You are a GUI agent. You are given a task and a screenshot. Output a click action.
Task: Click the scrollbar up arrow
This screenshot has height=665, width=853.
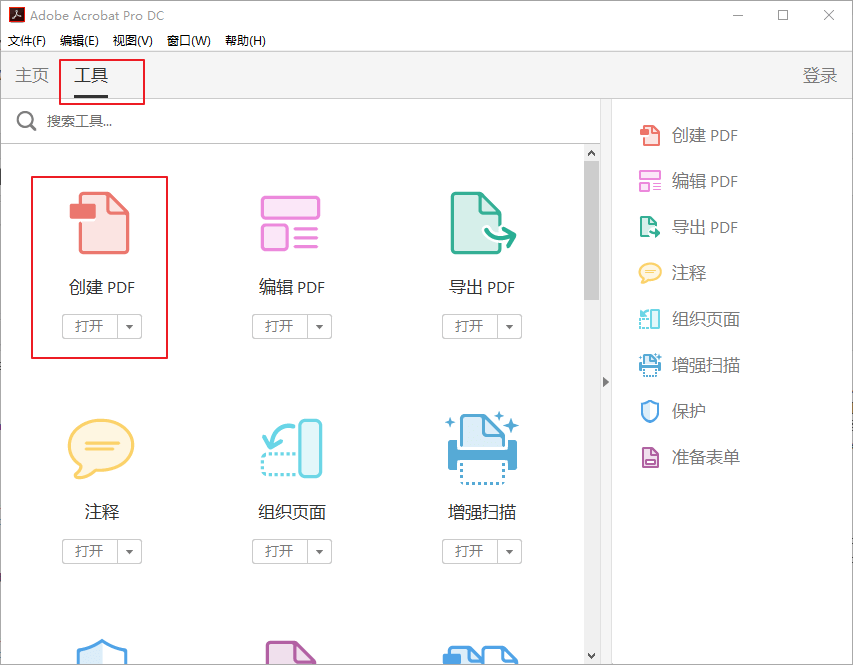[x=591, y=153]
